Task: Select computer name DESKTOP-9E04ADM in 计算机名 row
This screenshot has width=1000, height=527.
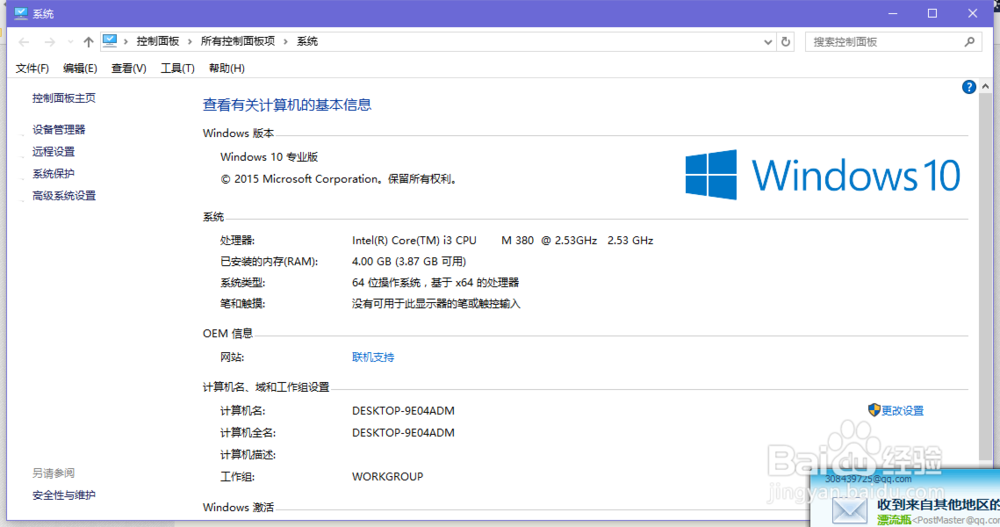Action: (403, 411)
